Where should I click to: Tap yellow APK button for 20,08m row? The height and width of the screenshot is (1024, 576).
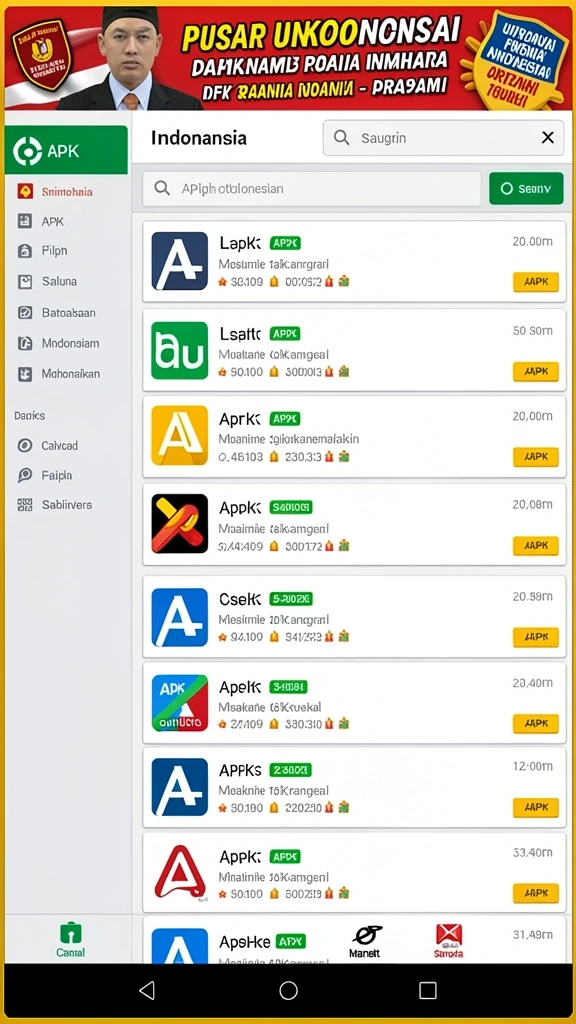(536, 545)
